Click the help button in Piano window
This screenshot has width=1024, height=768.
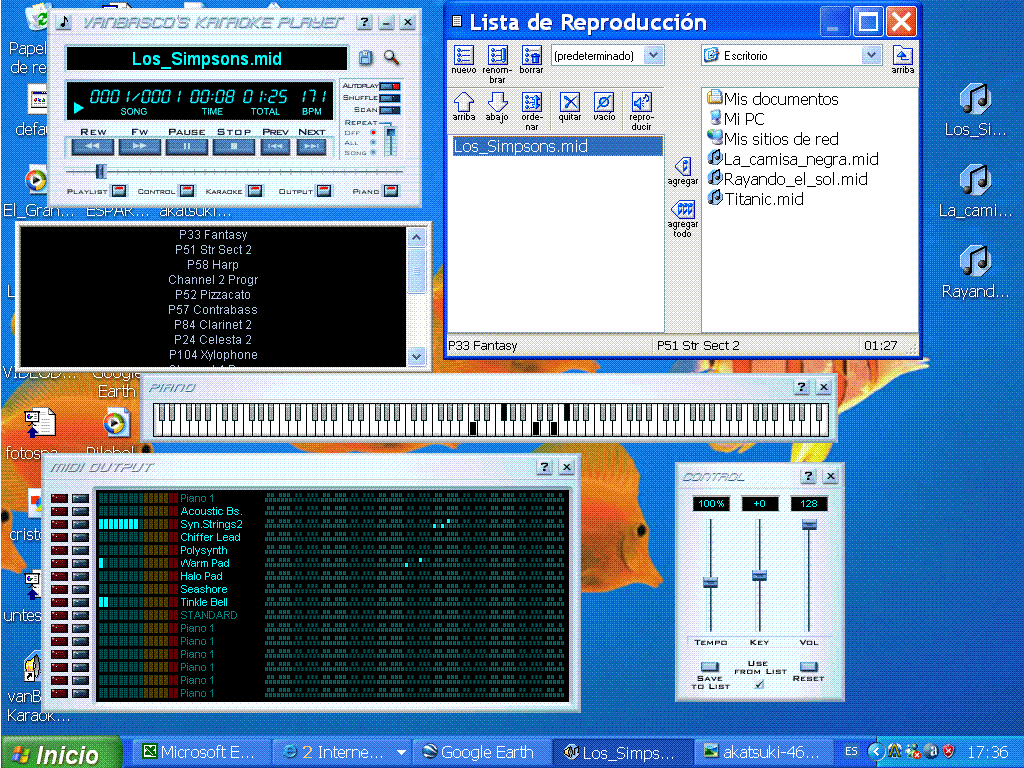coord(801,387)
